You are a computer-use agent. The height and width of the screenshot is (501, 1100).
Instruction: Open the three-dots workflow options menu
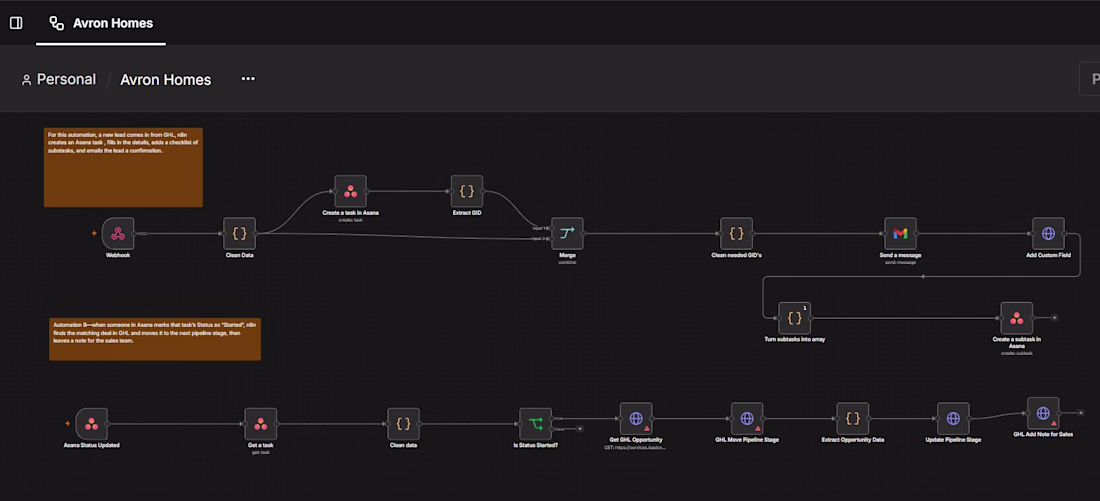click(248, 79)
